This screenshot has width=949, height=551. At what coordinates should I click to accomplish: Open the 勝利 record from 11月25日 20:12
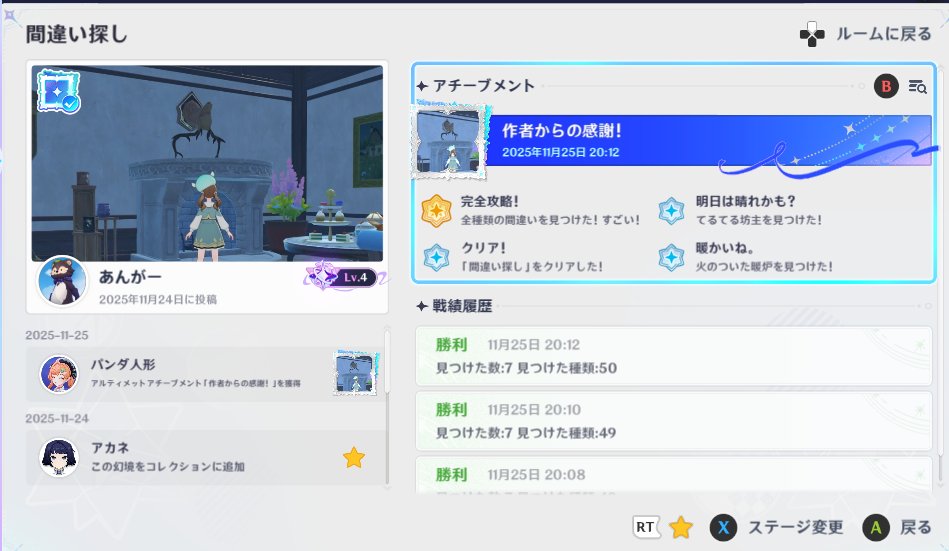click(674, 356)
